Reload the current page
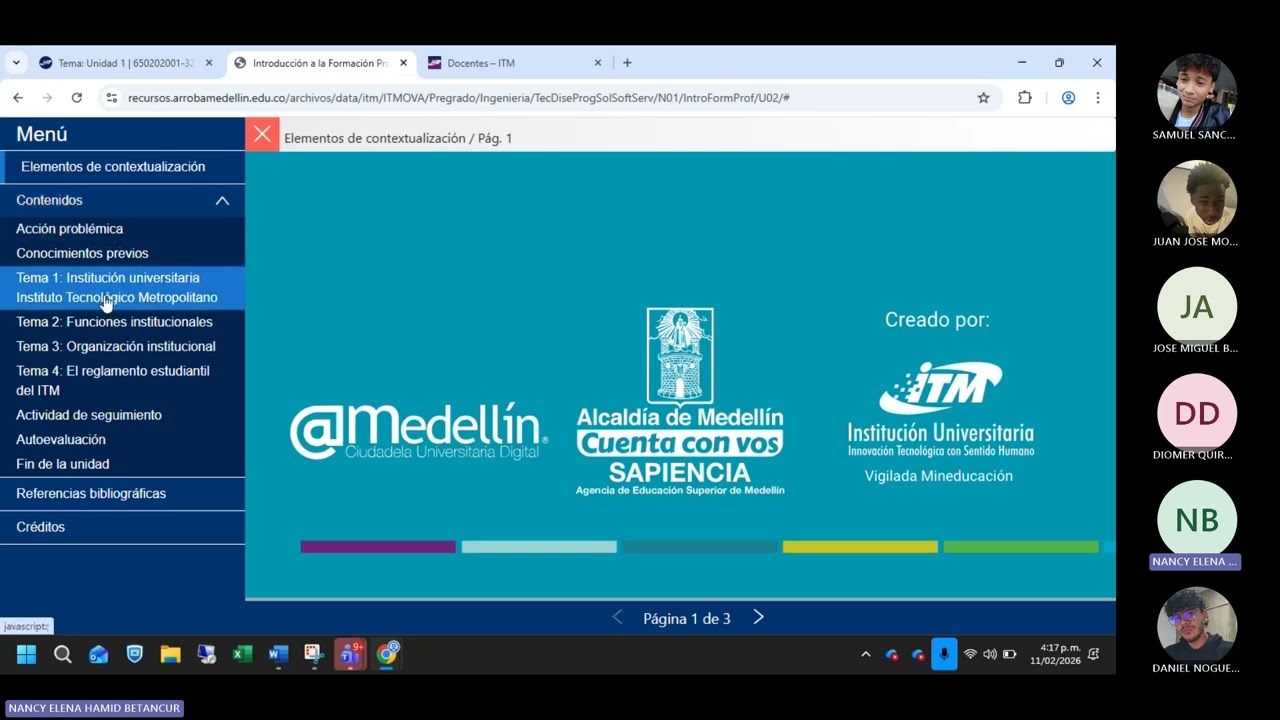The height and width of the screenshot is (720, 1280). pos(76,97)
